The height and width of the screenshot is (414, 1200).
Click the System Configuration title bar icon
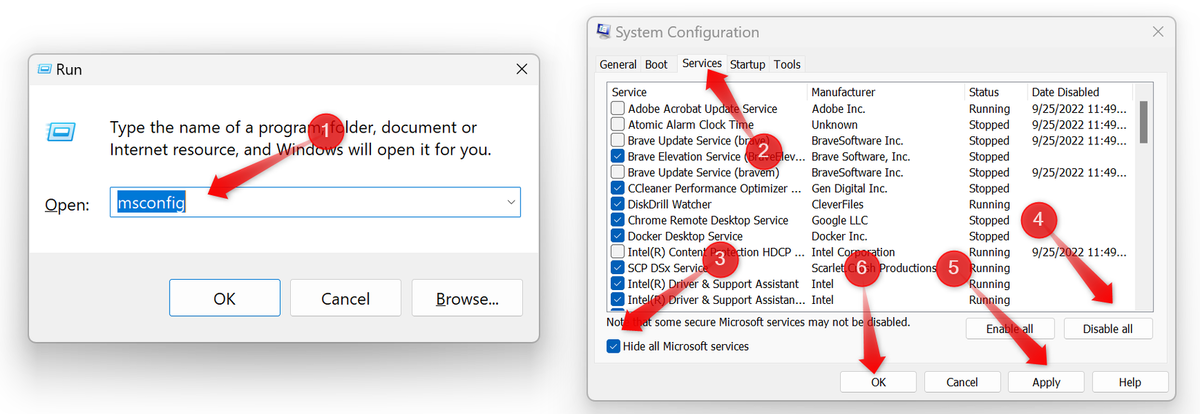point(603,33)
